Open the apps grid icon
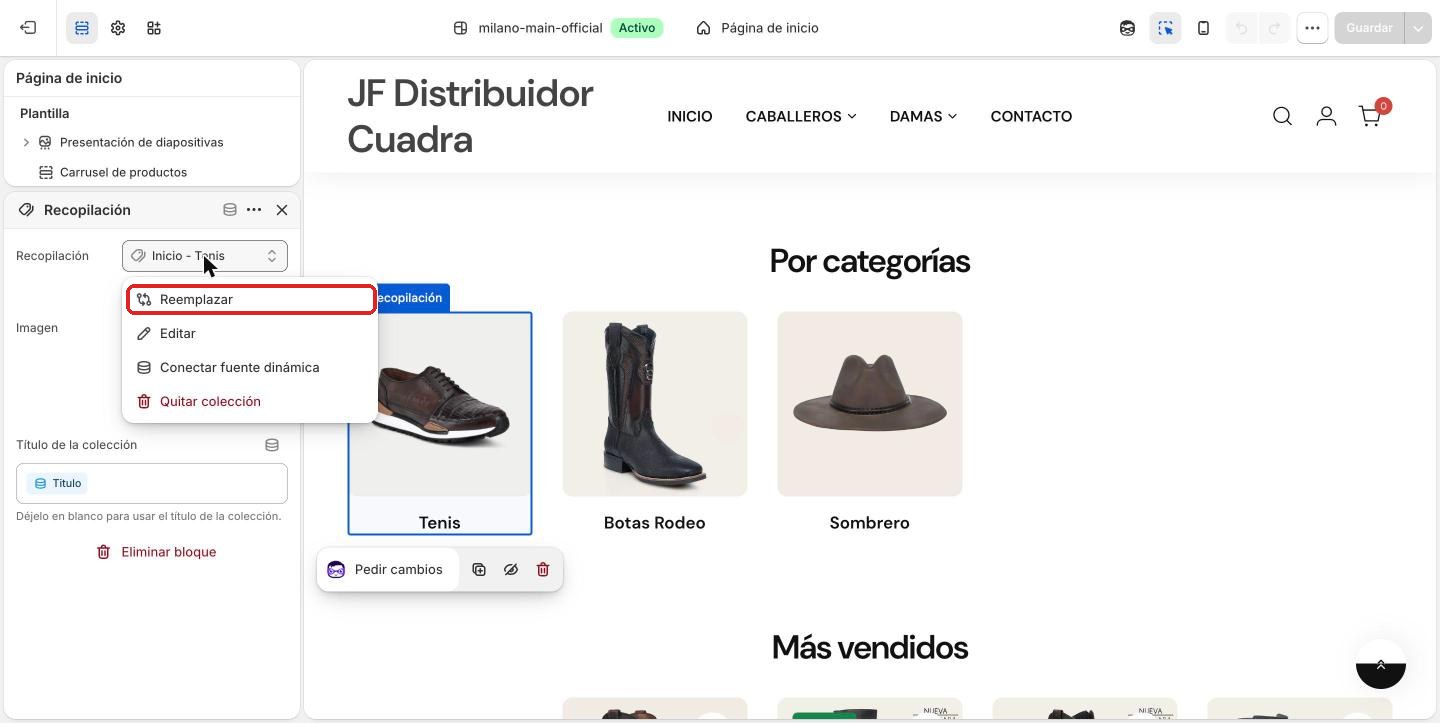 pos(154,28)
